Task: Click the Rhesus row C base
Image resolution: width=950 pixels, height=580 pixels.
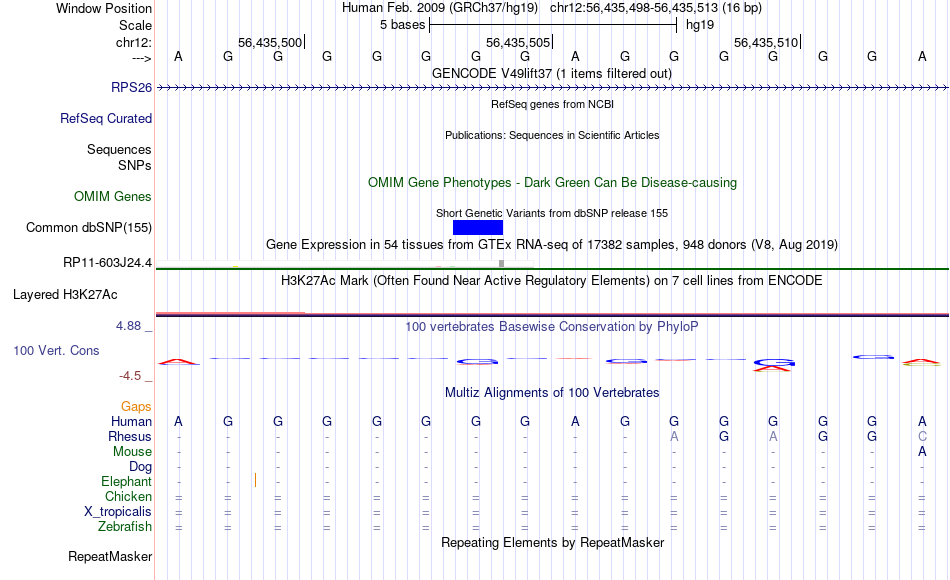Action: 922,436
